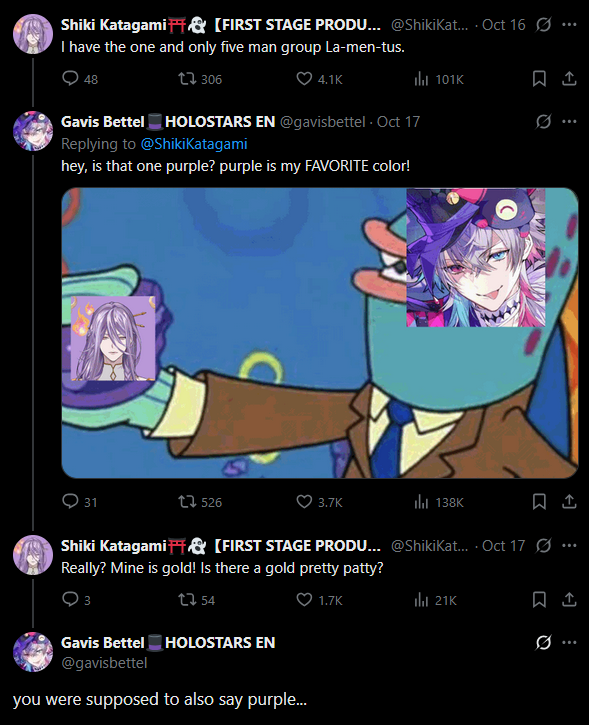Share Shiki's gold pretty patty tweet
The height and width of the screenshot is (725, 589).
pos(569,600)
